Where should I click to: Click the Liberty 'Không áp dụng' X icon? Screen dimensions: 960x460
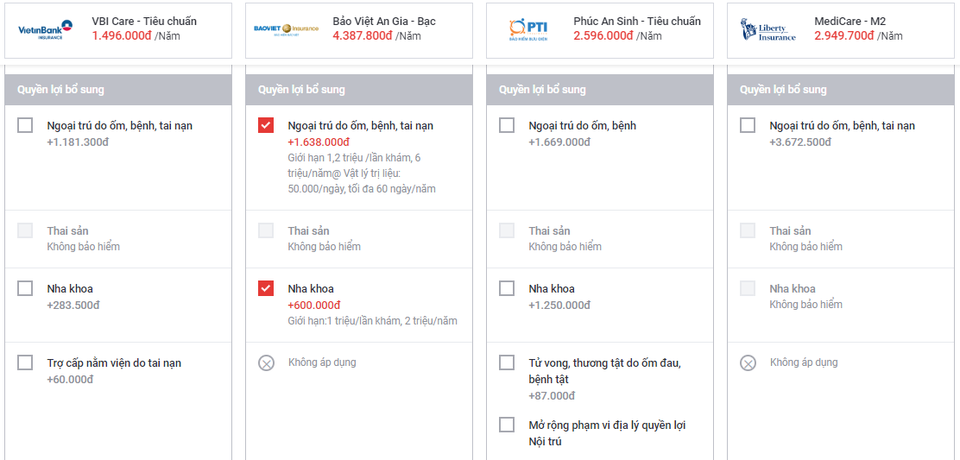748,363
